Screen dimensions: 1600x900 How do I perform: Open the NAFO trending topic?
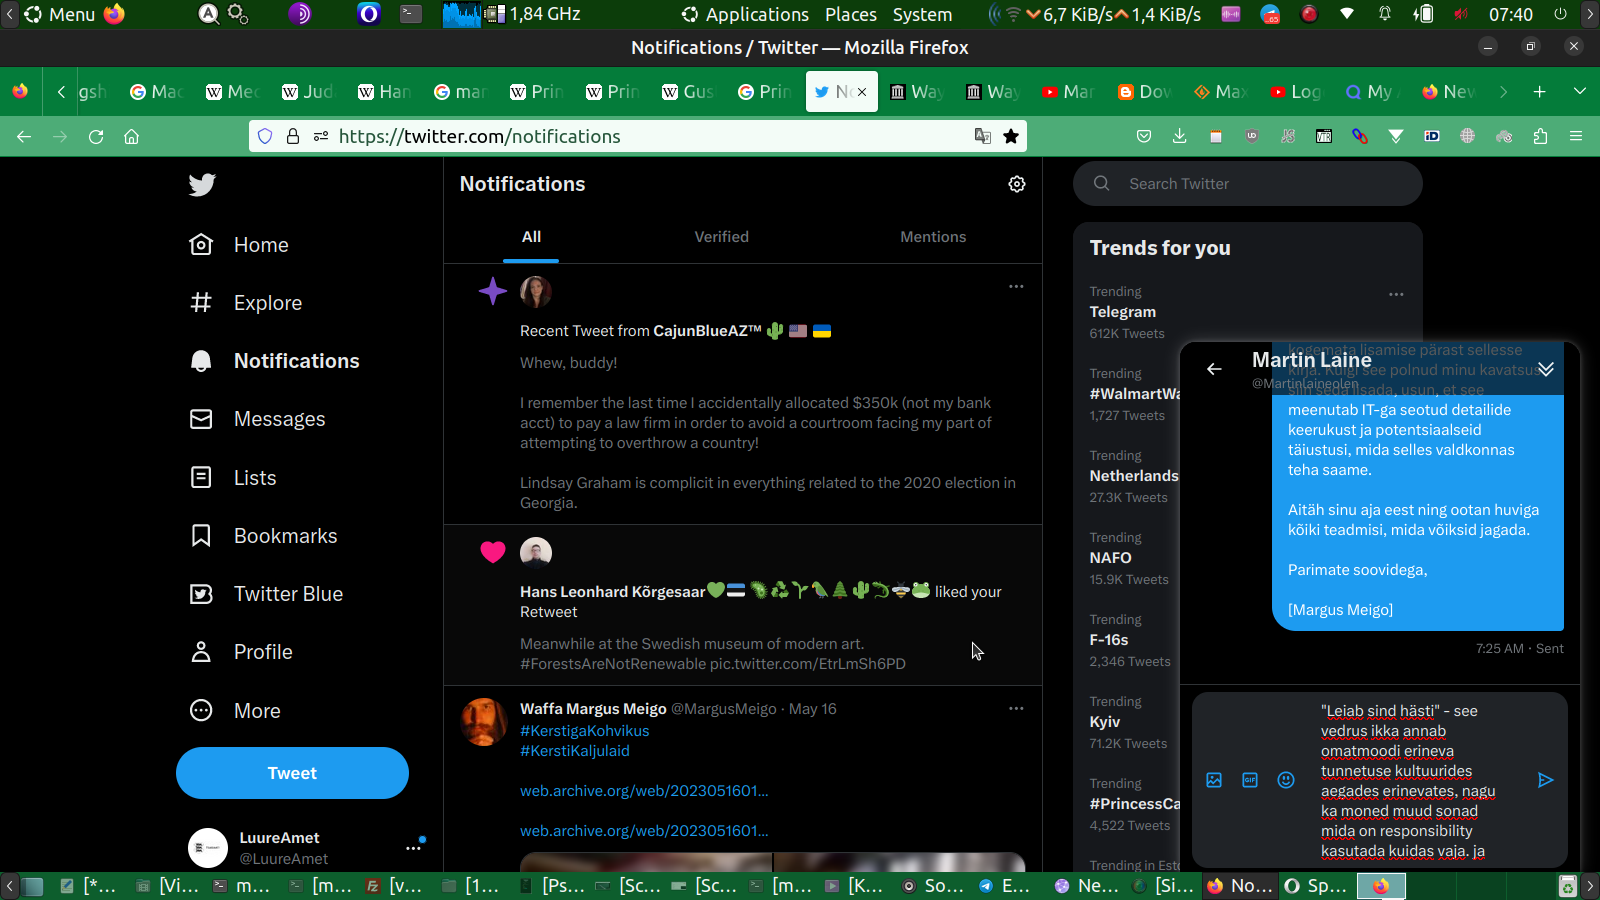point(1110,558)
